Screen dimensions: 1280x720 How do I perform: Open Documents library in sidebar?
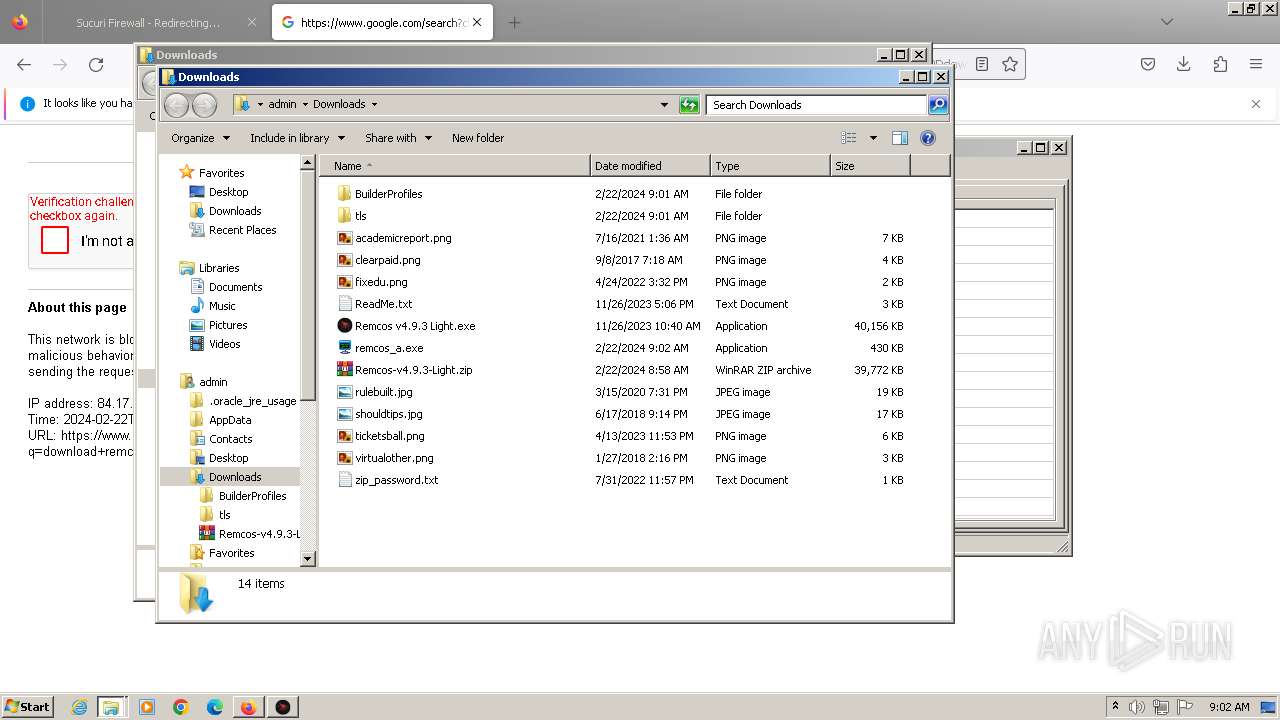point(226,287)
